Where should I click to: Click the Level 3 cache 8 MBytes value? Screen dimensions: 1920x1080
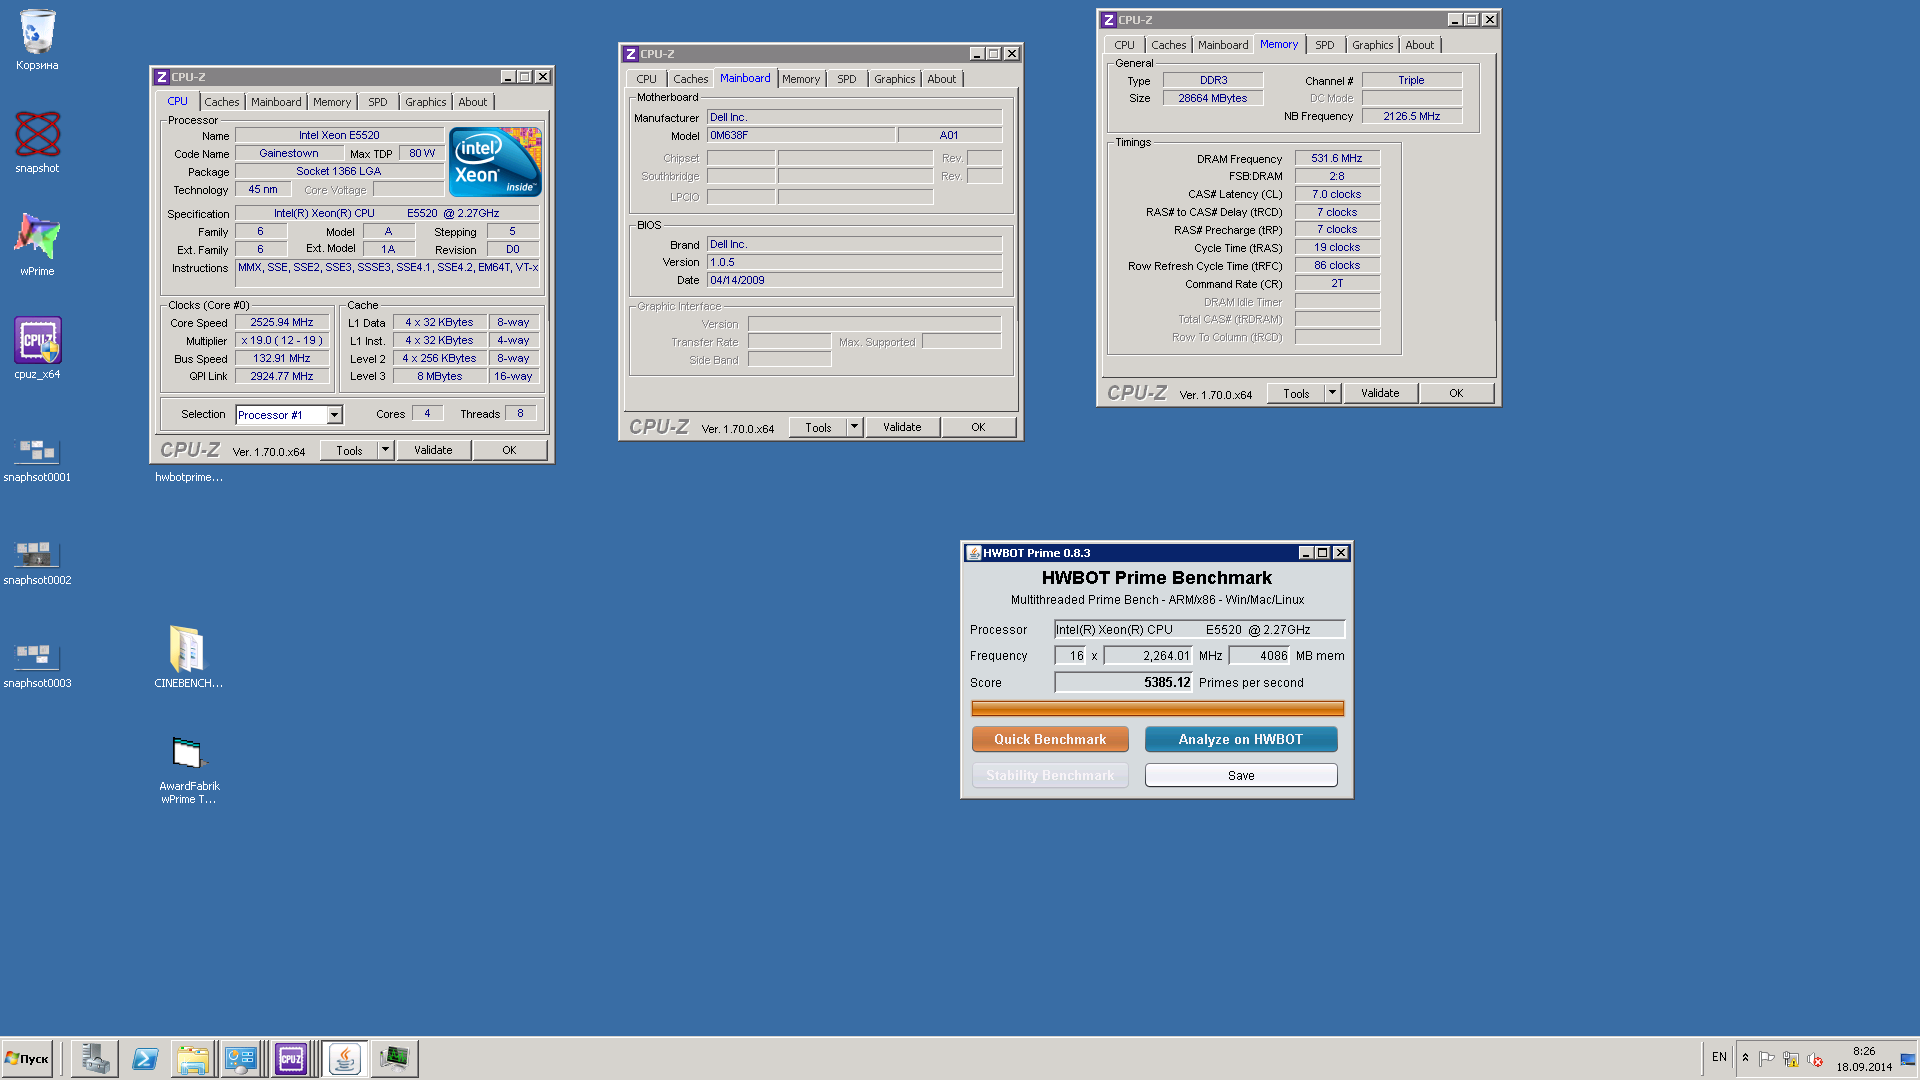click(440, 377)
